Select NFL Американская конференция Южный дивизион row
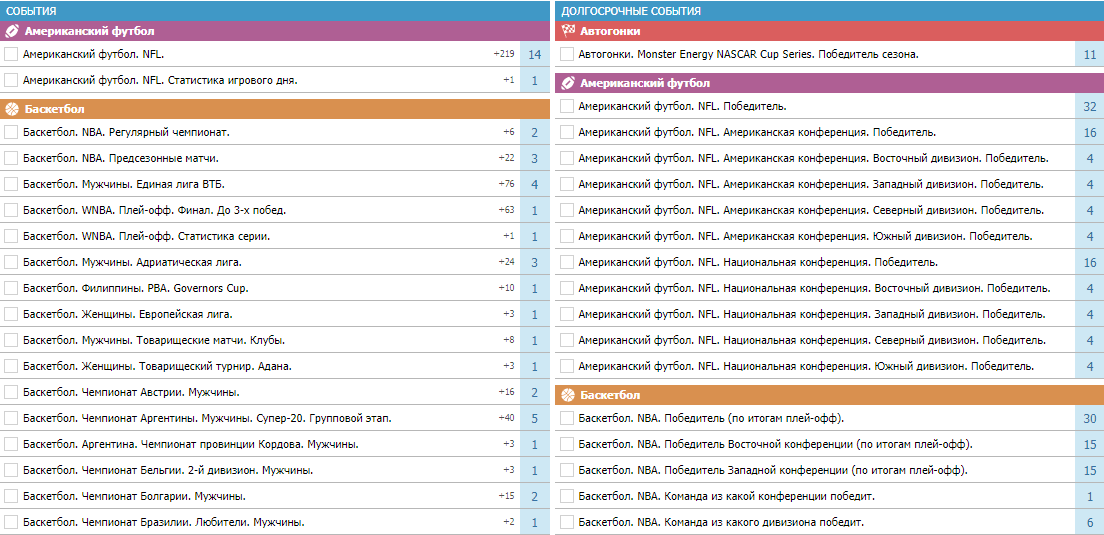1104x535 pixels. (x=829, y=237)
